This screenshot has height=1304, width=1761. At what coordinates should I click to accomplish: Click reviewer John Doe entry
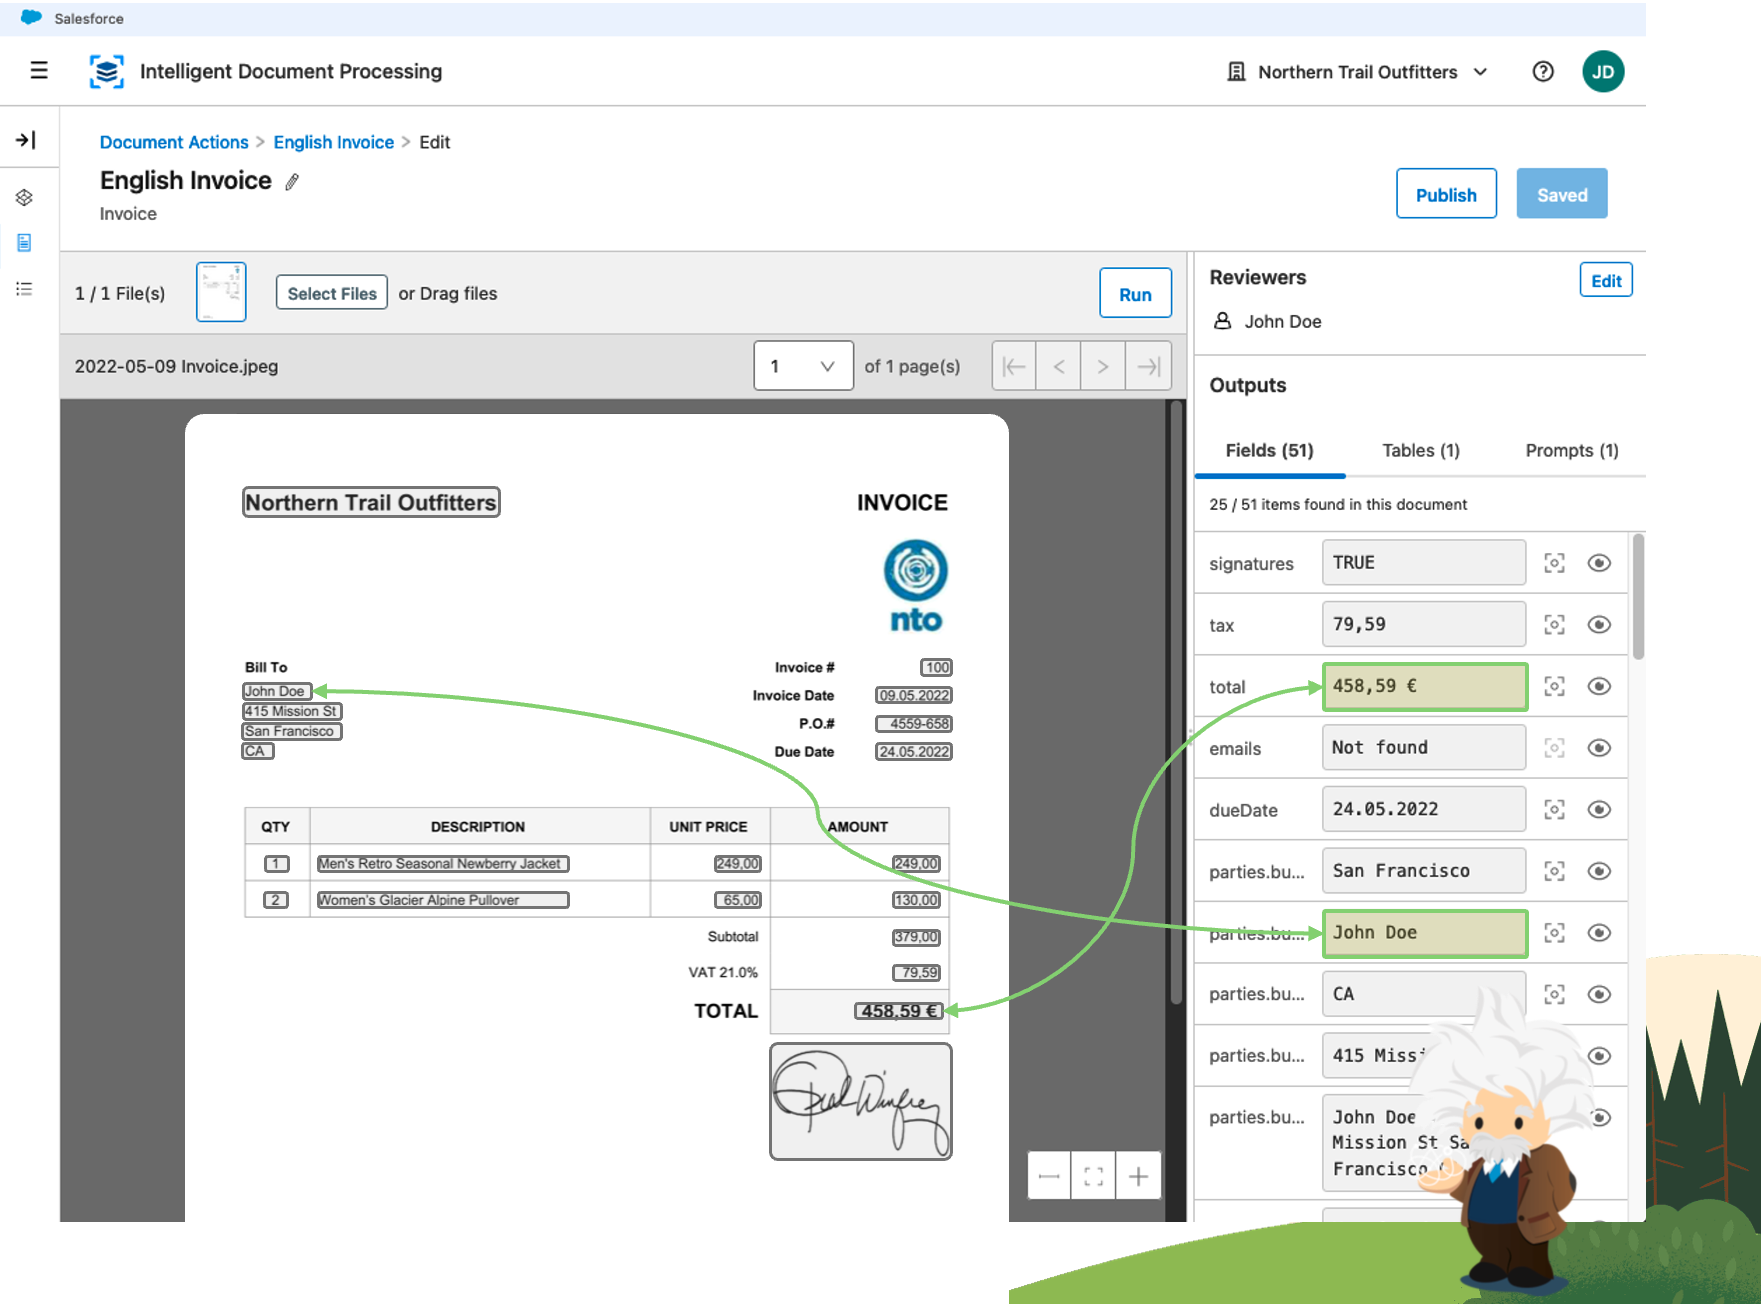1268,321
